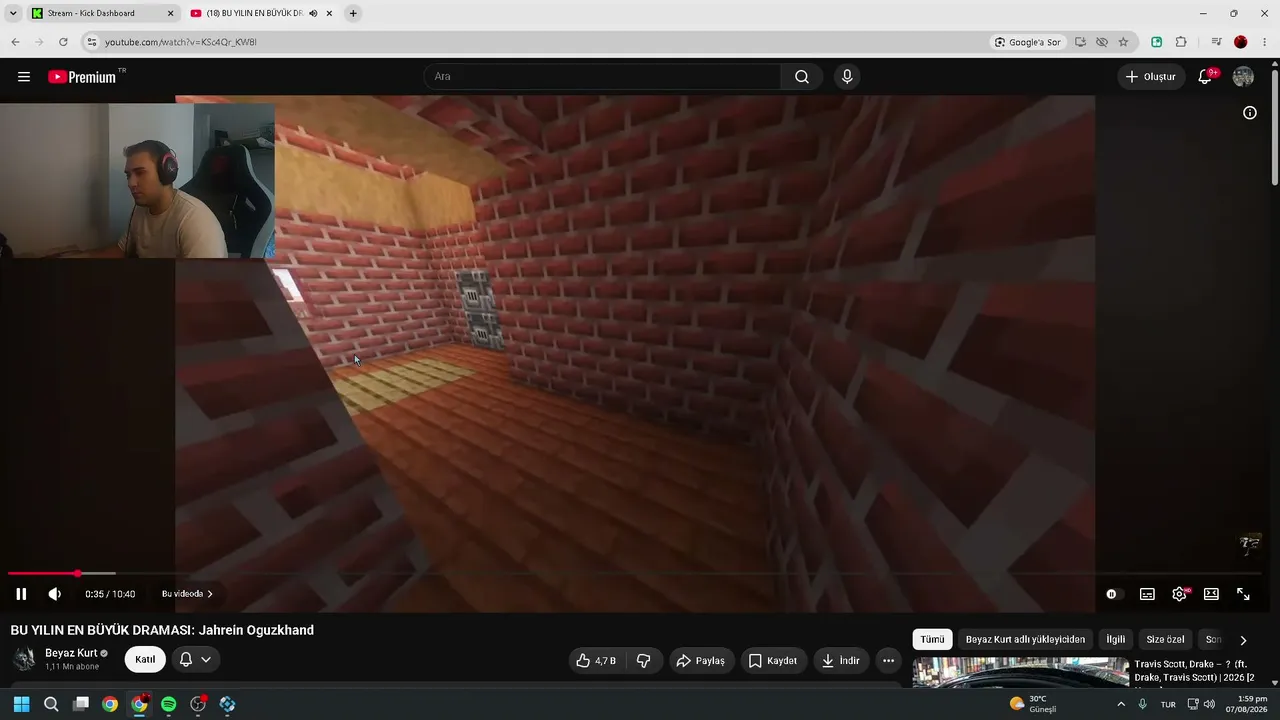The height and width of the screenshot is (720, 1280).
Task: Select the 'Size özel' filter chip
Action: pos(1165,640)
